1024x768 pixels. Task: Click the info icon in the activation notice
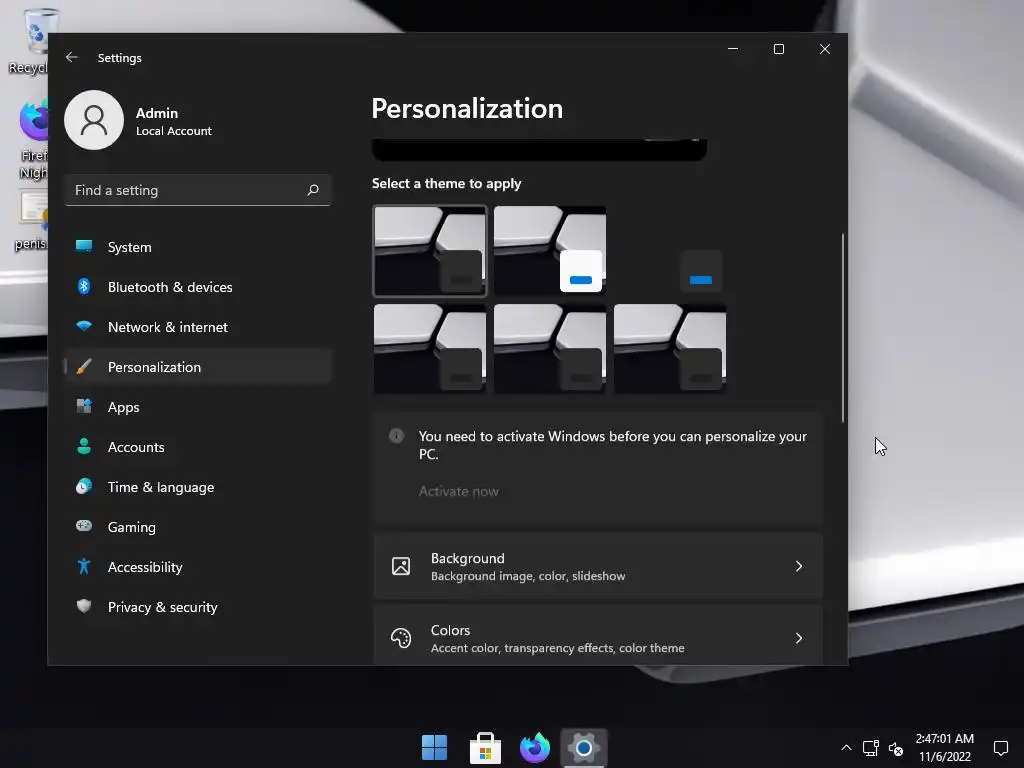click(x=396, y=436)
